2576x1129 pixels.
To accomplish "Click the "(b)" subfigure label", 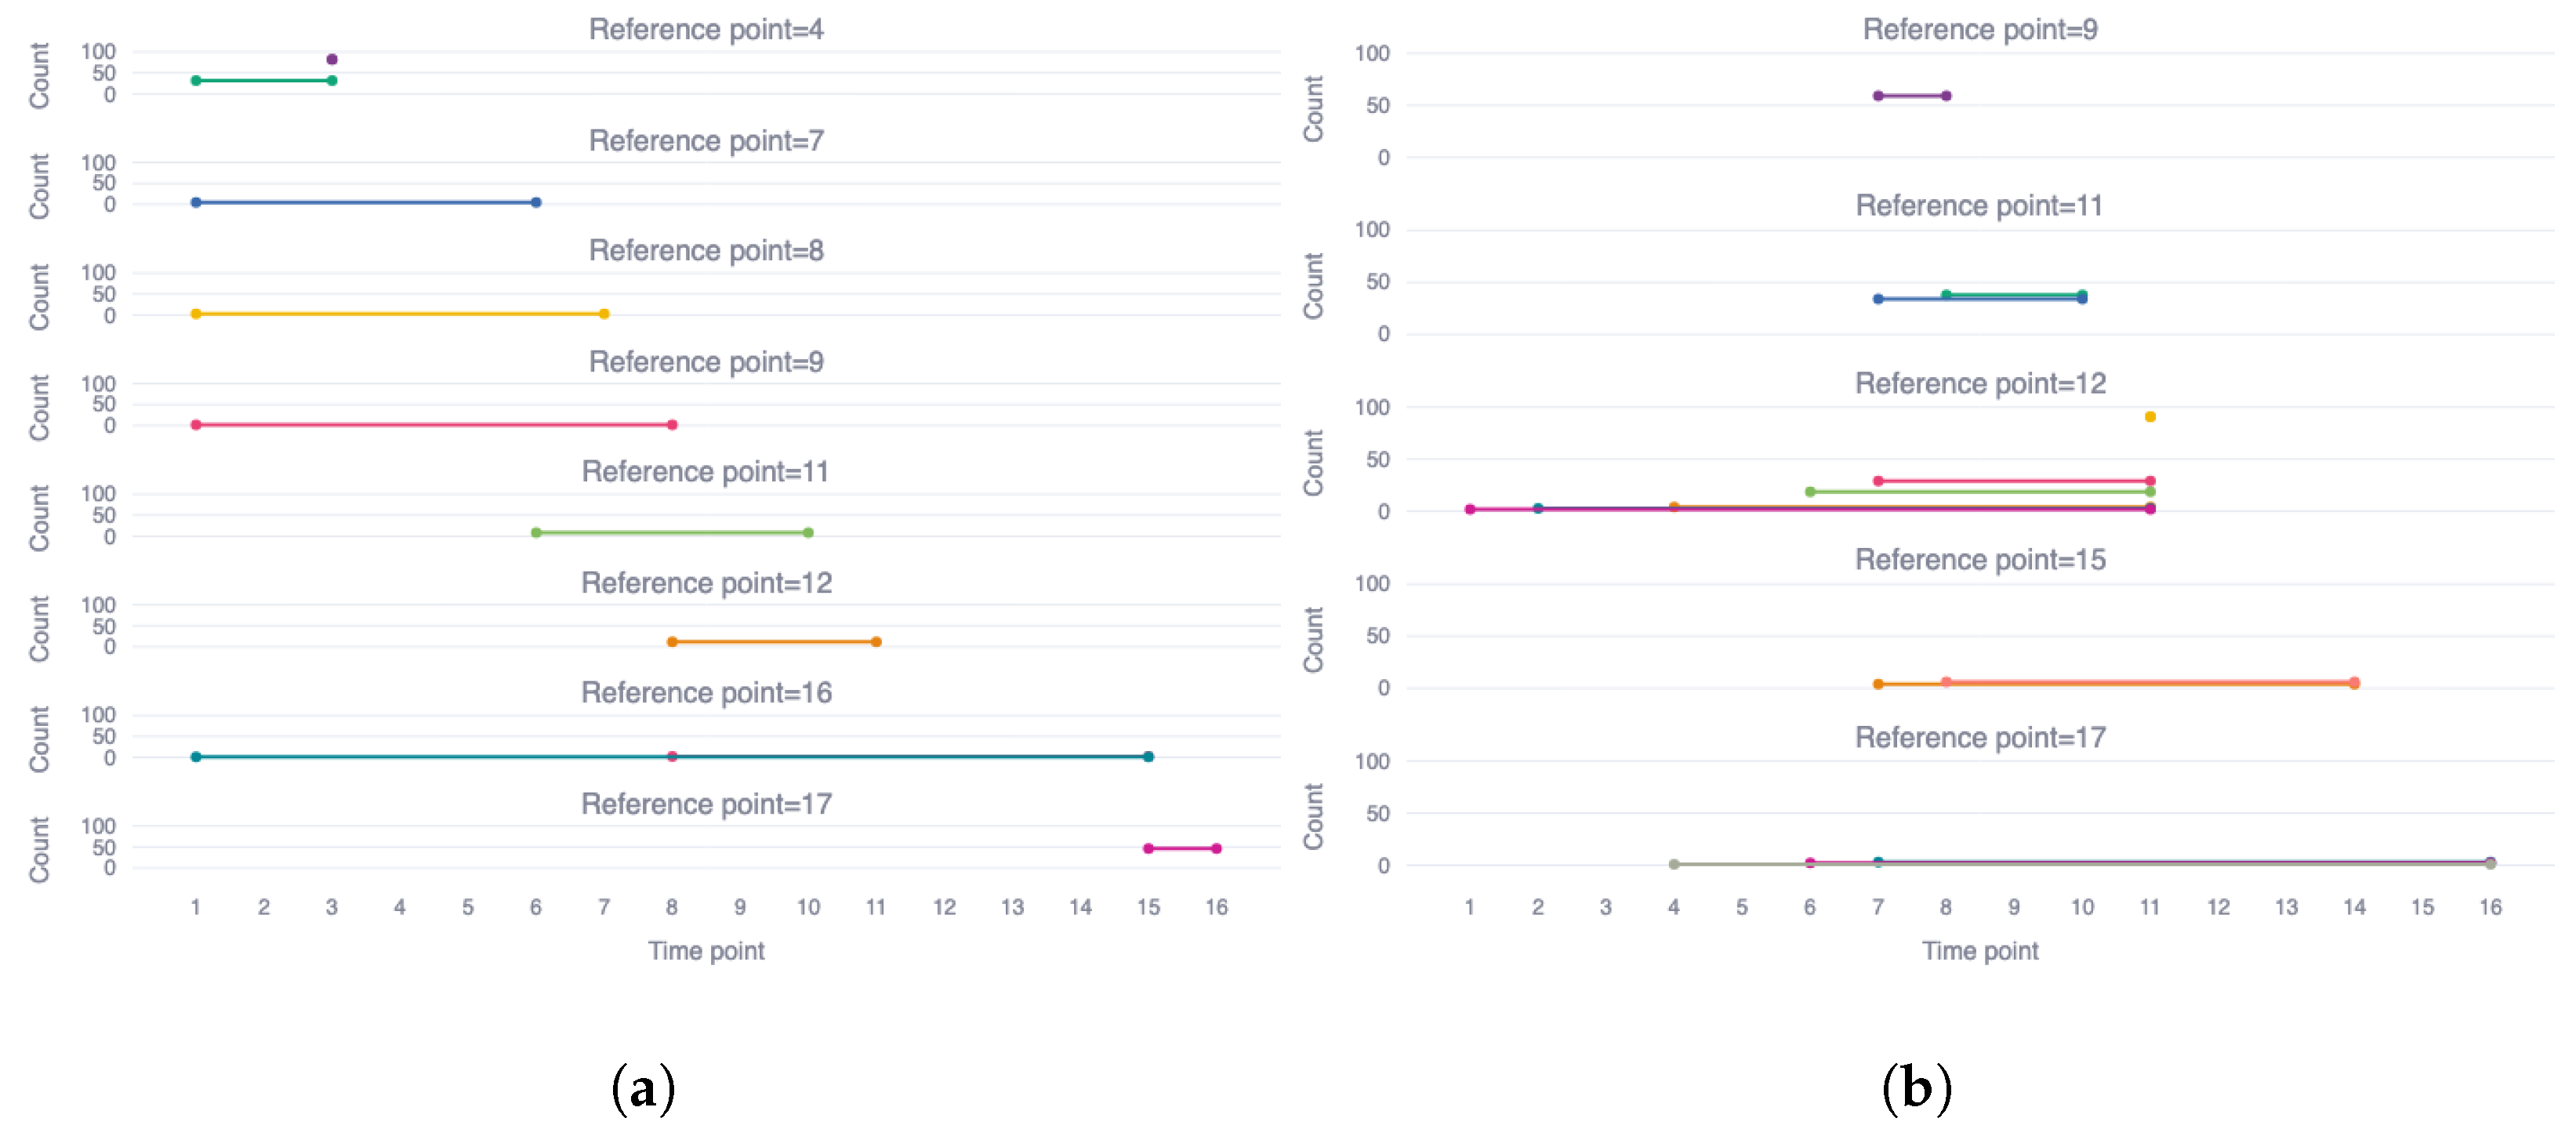I will click(1916, 1088).
